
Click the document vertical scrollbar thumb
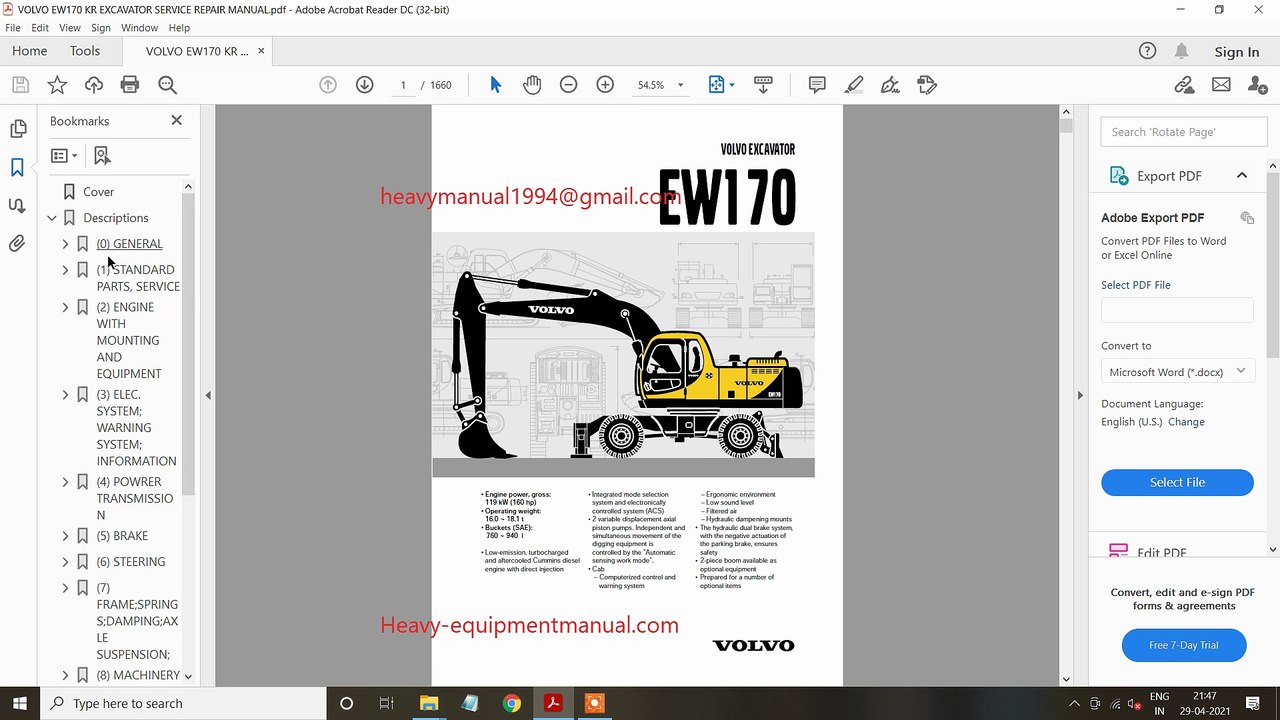point(1066,125)
